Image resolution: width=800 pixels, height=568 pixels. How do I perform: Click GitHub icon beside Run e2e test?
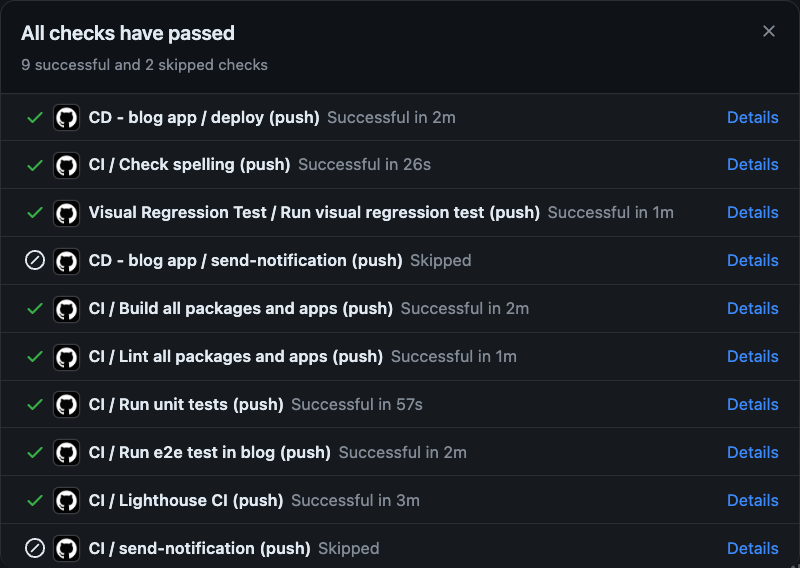(66, 453)
